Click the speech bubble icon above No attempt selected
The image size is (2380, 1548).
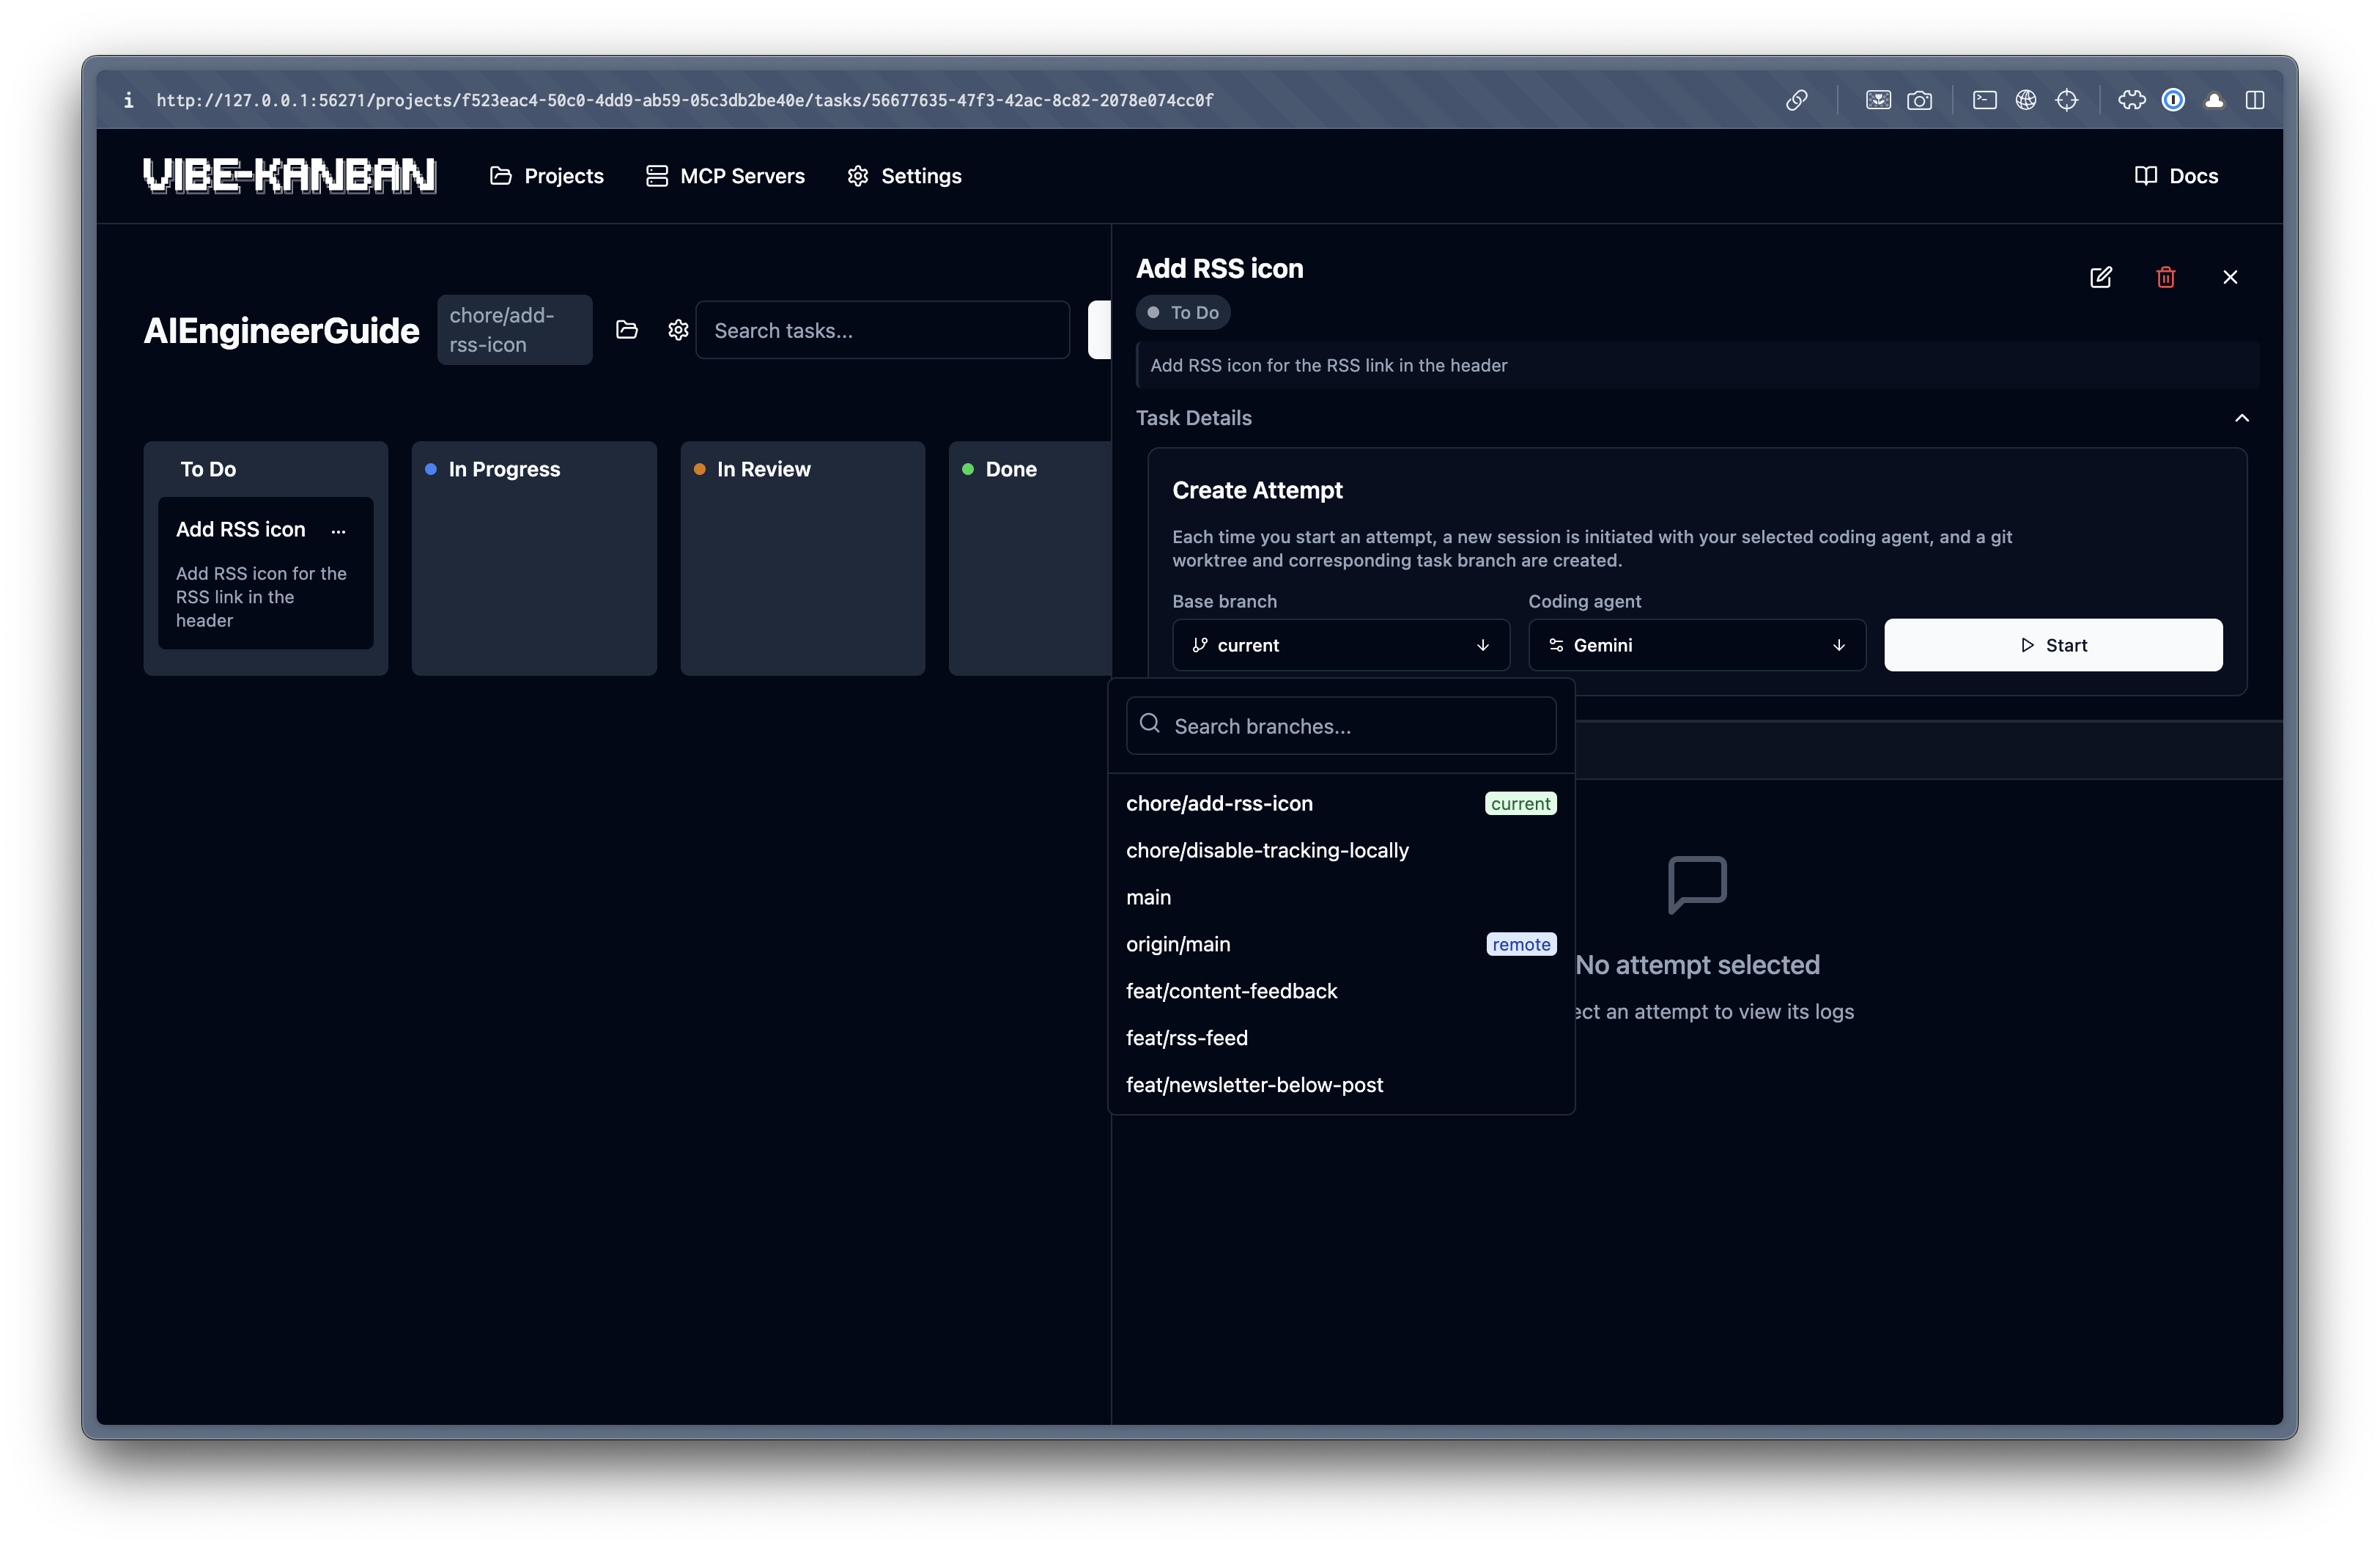pyautogui.click(x=1697, y=884)
